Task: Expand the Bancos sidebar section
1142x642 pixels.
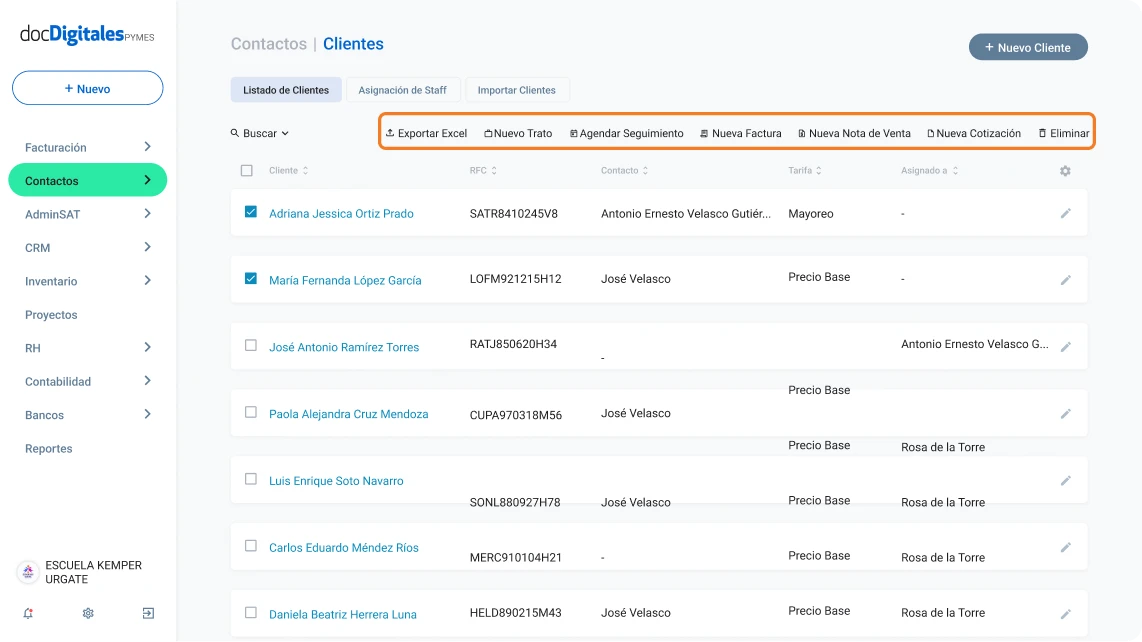Action: point(87,415)
